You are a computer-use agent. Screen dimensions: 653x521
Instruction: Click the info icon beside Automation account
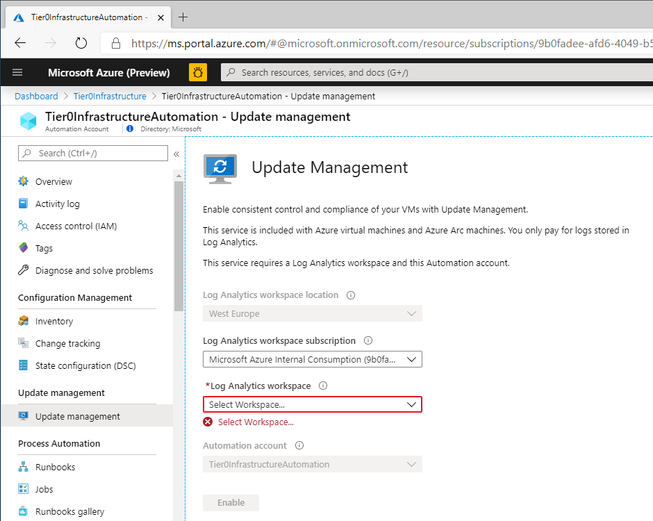299,446
